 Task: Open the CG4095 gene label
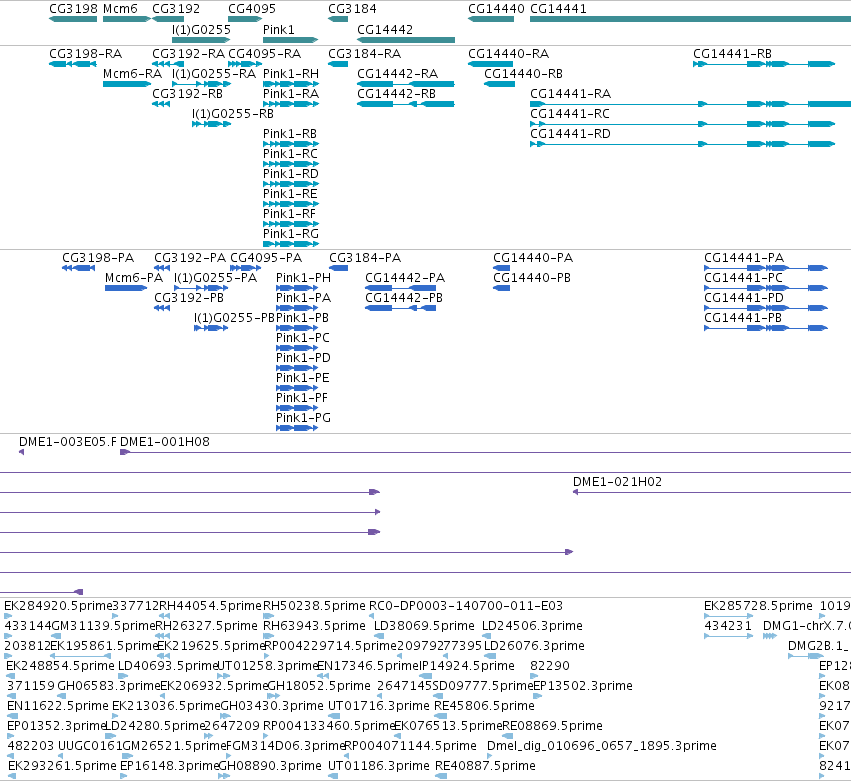(252, 9)
